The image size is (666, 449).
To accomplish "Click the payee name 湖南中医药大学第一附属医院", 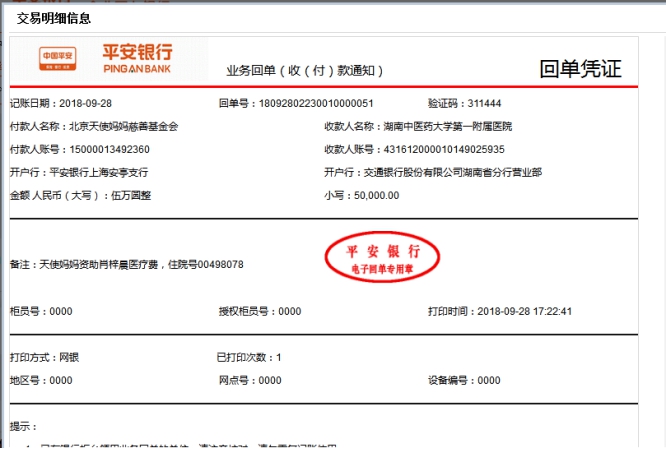I will coord(448,126).
